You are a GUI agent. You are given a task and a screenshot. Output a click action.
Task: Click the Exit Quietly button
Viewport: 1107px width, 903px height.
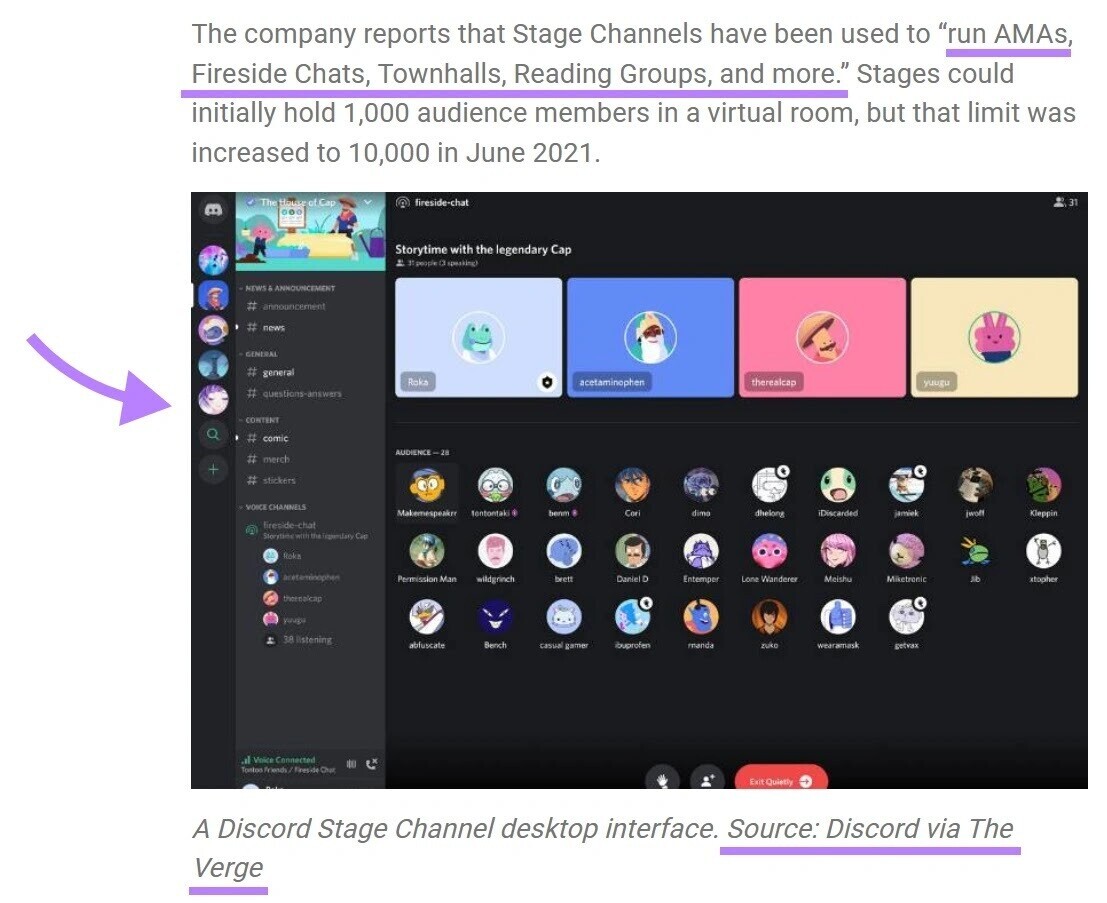(781, 779)
